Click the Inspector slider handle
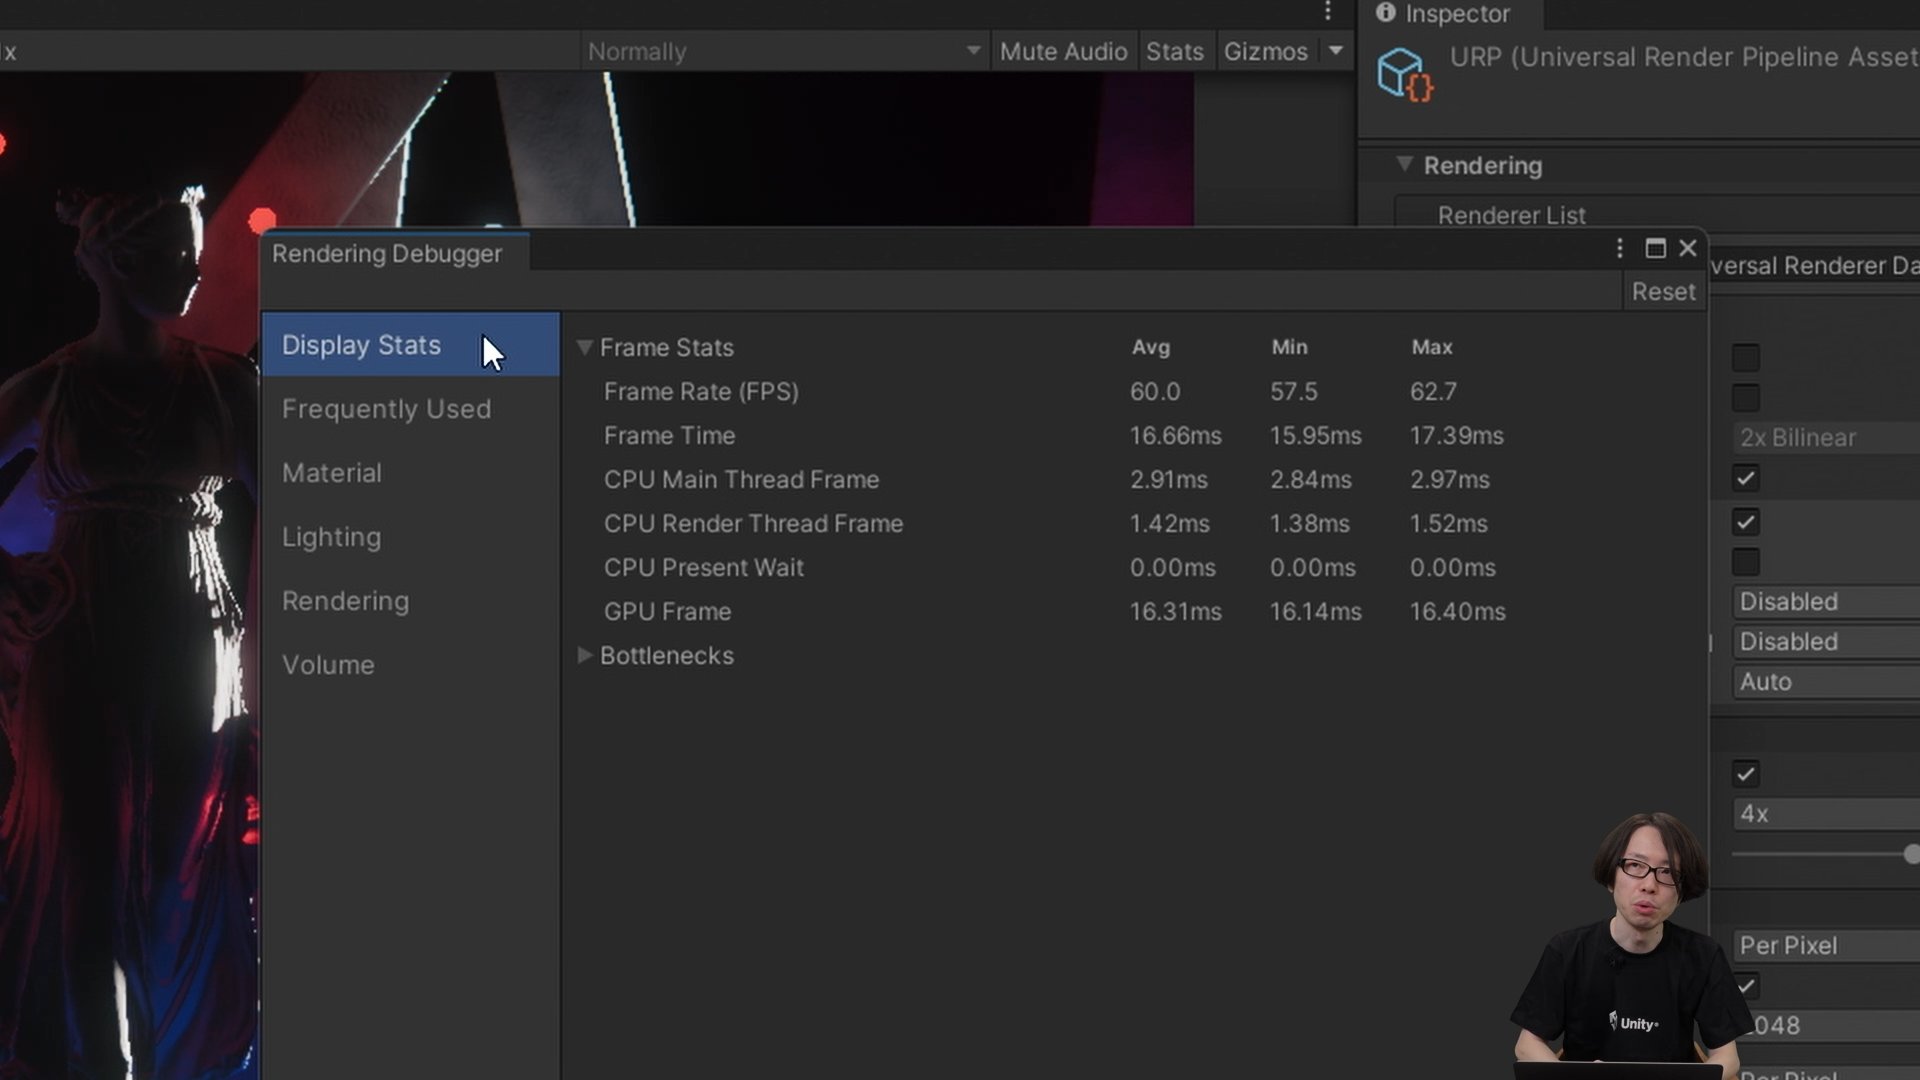The width and height of the screenshot is (1920, 1080). pos(1911,855)
